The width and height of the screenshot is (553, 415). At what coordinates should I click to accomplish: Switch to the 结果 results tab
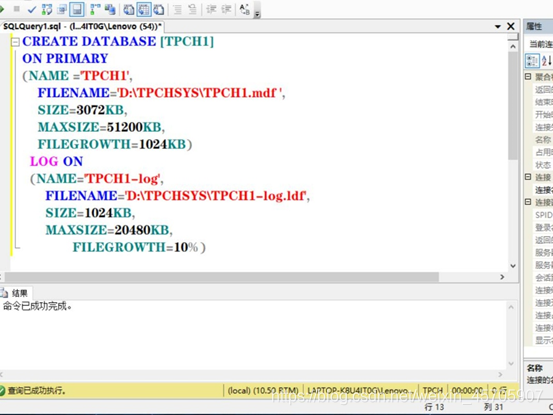pos(16,293)
